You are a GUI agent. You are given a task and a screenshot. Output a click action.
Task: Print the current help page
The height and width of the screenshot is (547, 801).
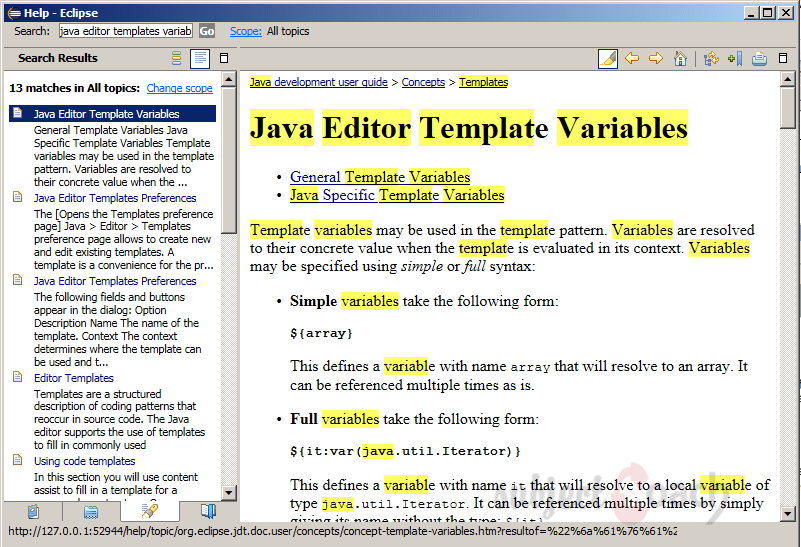click(x=759, y=59)
